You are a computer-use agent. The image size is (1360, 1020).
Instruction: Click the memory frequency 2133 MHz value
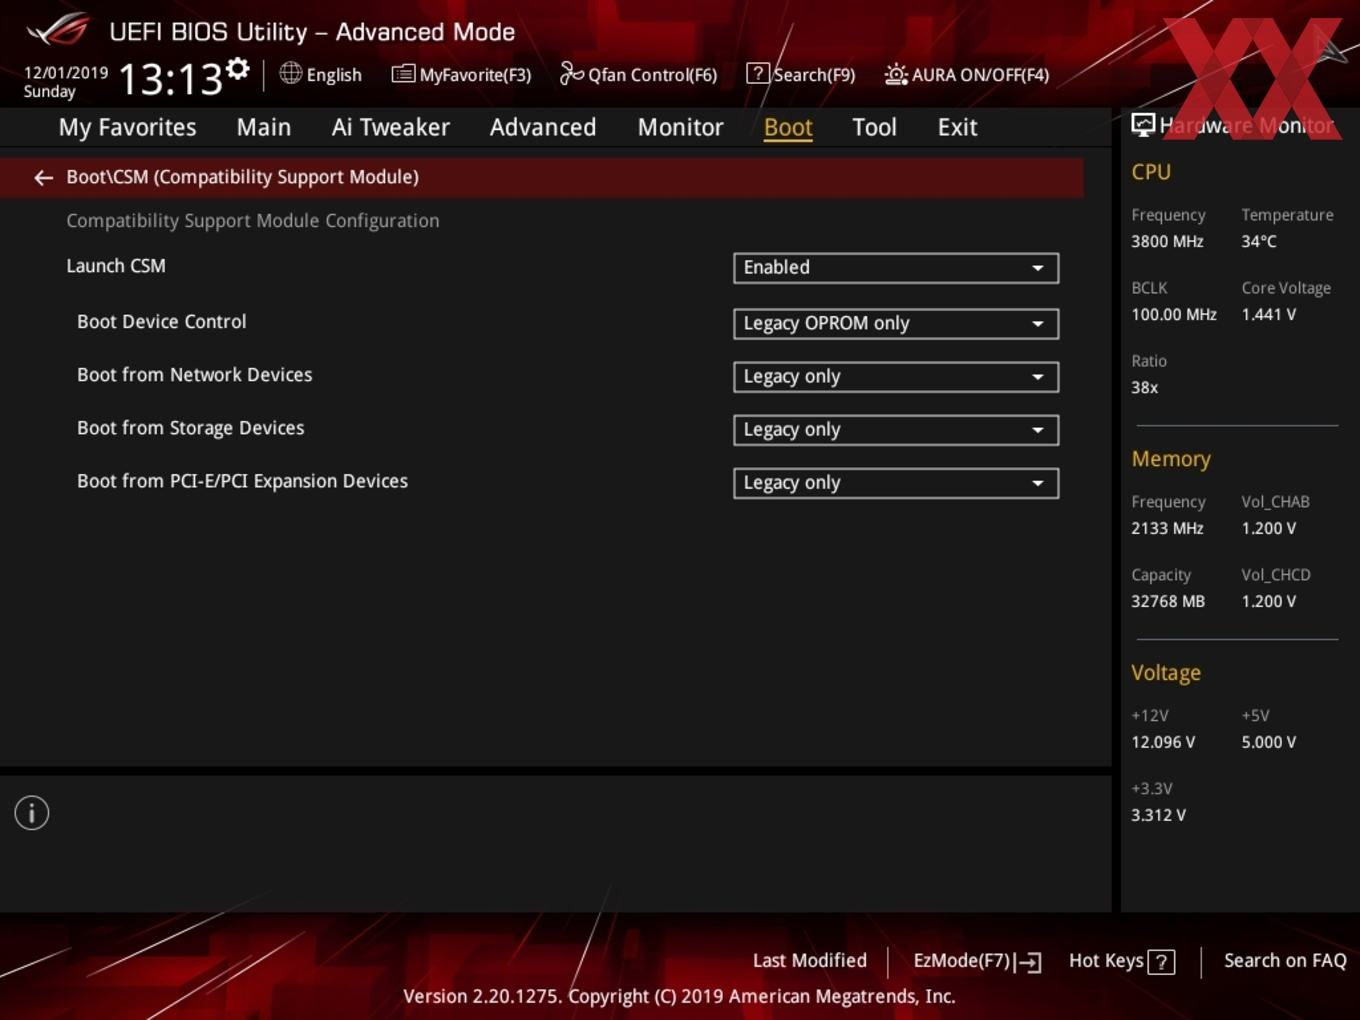(1167, 529)
